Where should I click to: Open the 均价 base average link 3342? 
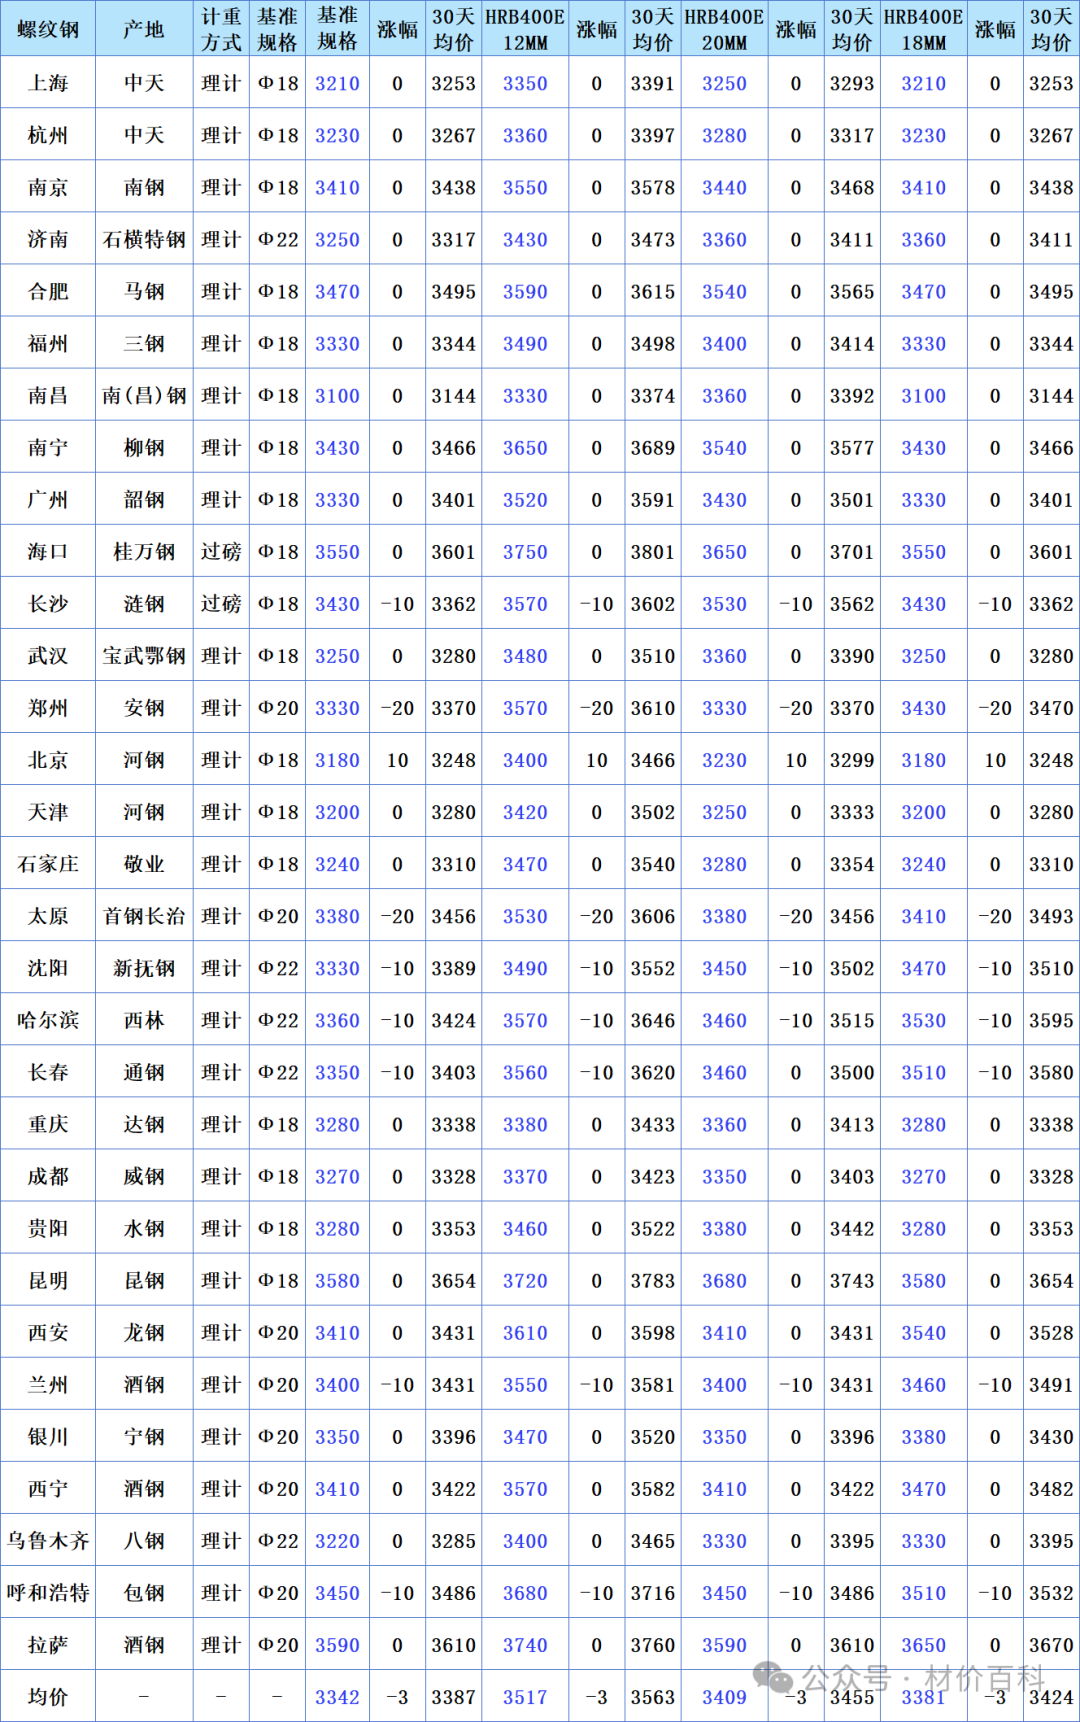(337, 1697)
